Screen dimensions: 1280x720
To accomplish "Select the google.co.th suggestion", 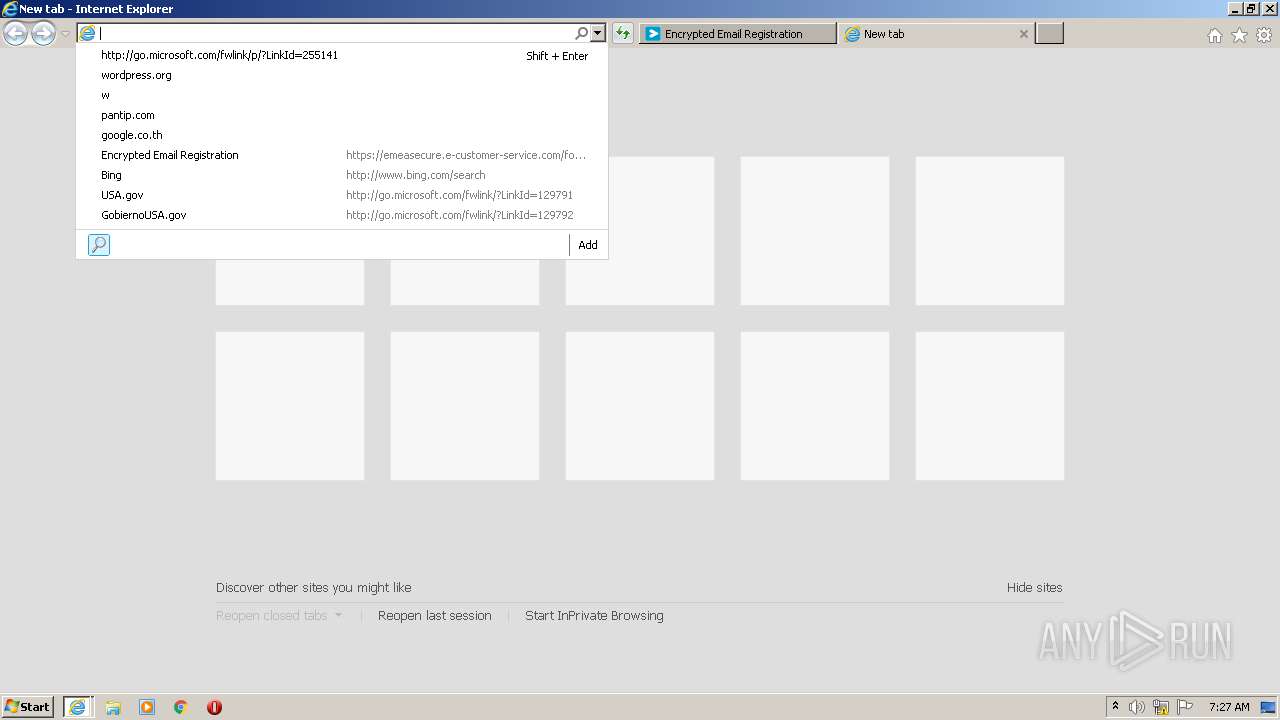I will point(342,135).
